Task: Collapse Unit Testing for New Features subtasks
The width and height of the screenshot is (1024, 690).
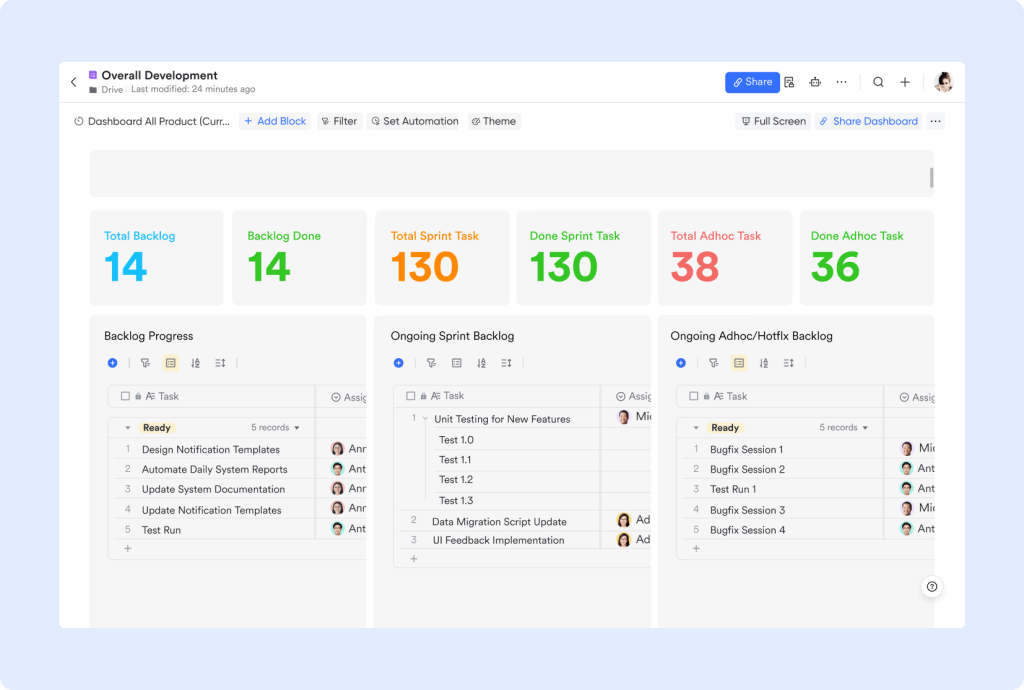Action: tap(425, 419)
